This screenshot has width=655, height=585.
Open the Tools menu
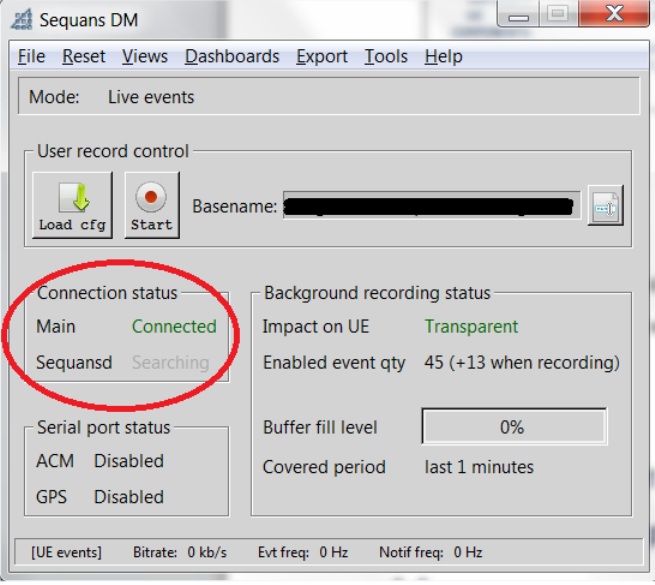pos(386,56)
